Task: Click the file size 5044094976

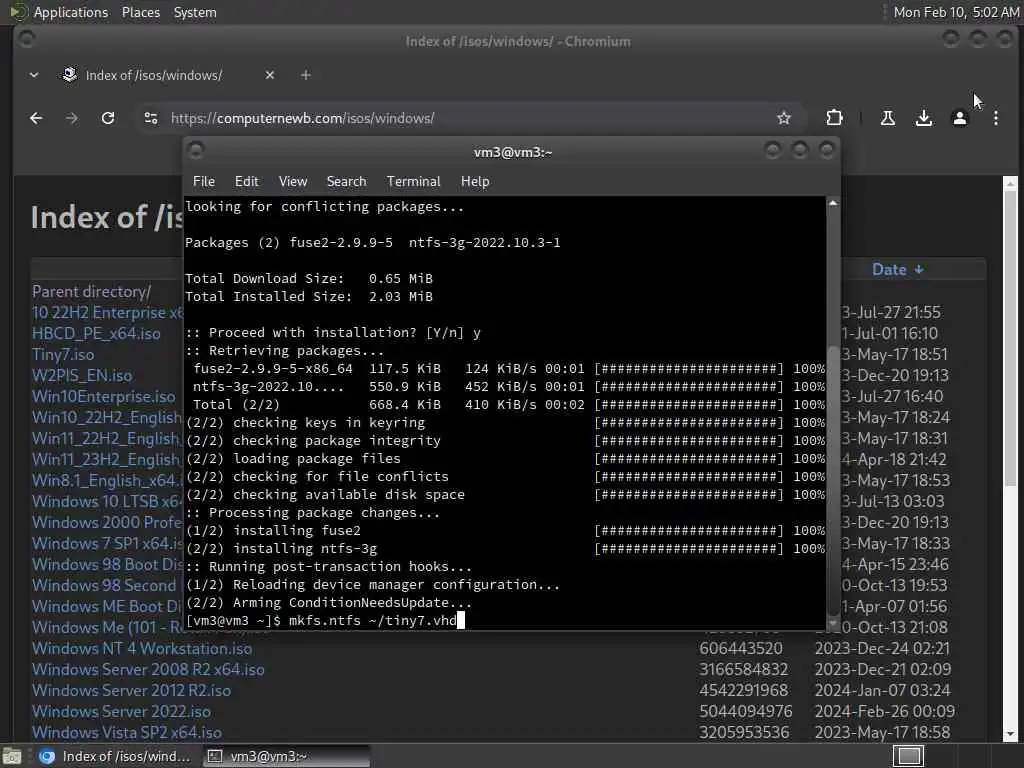Action: [x=746, y=711]
